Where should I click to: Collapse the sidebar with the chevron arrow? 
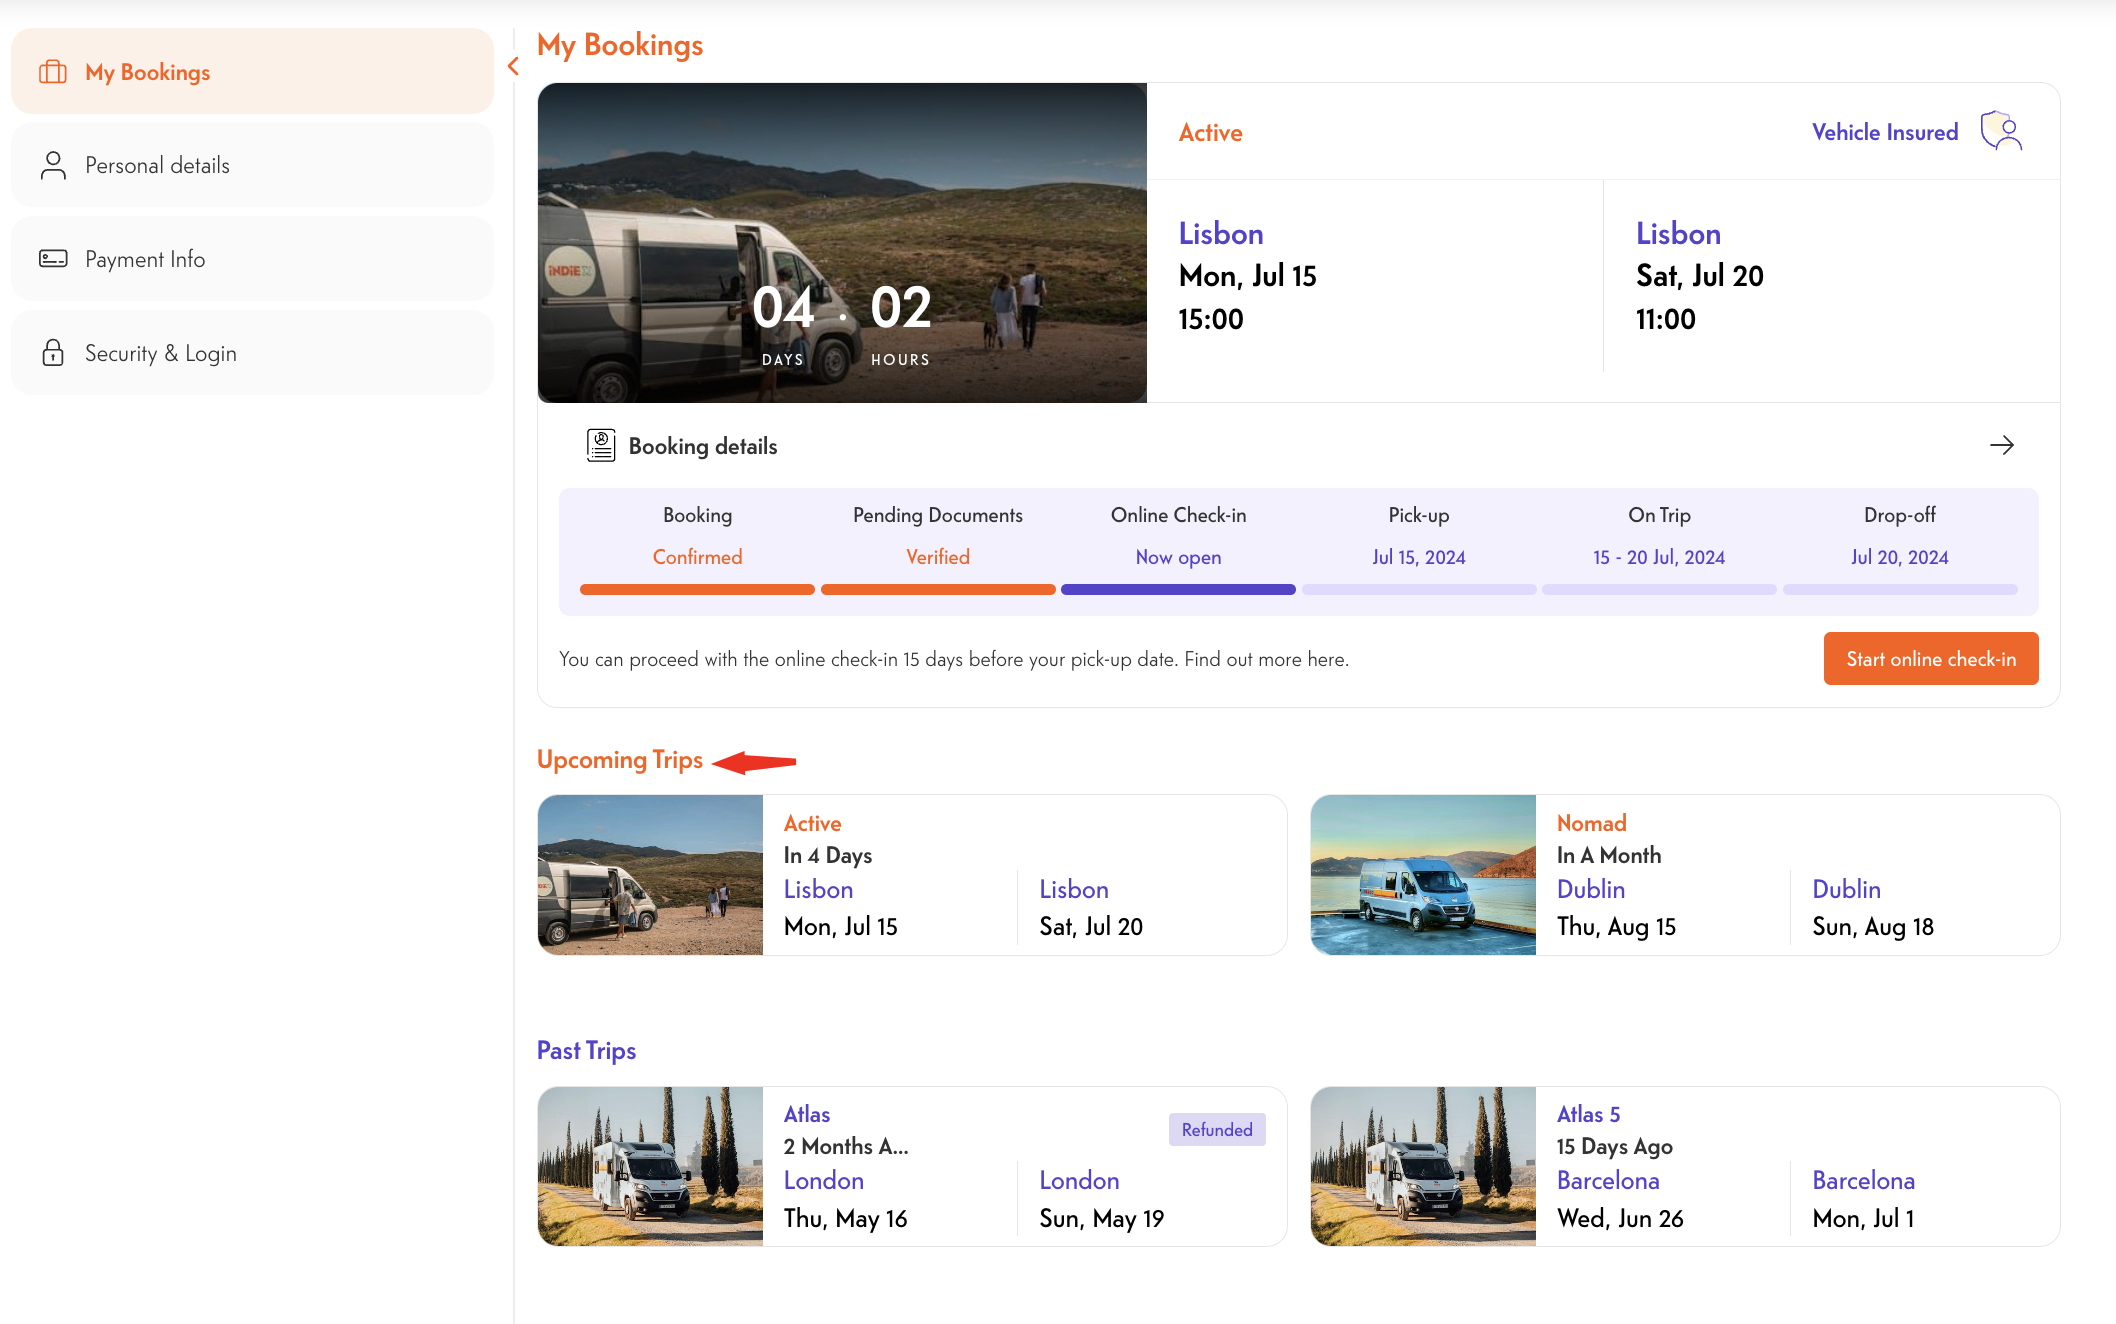tap(513, 67)
